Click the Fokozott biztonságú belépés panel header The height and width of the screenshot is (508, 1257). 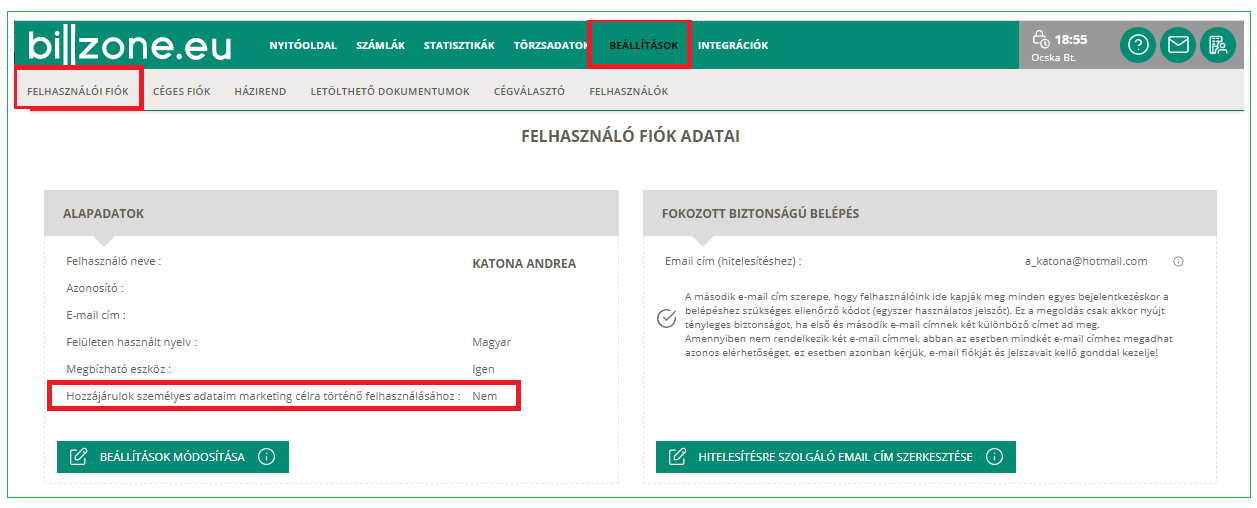[x=930, y=213]
